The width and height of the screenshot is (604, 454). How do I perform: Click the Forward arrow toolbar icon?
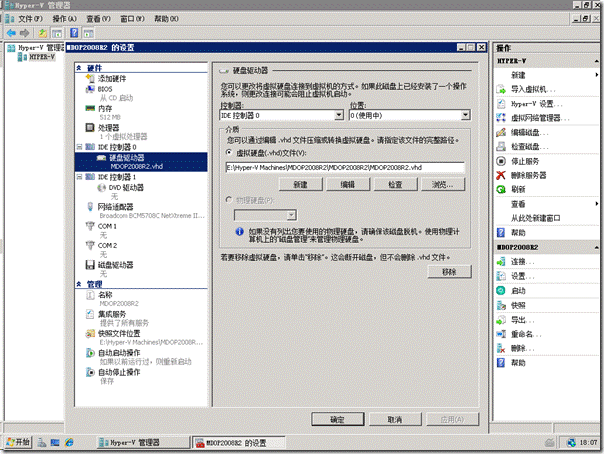pos(24,33)
